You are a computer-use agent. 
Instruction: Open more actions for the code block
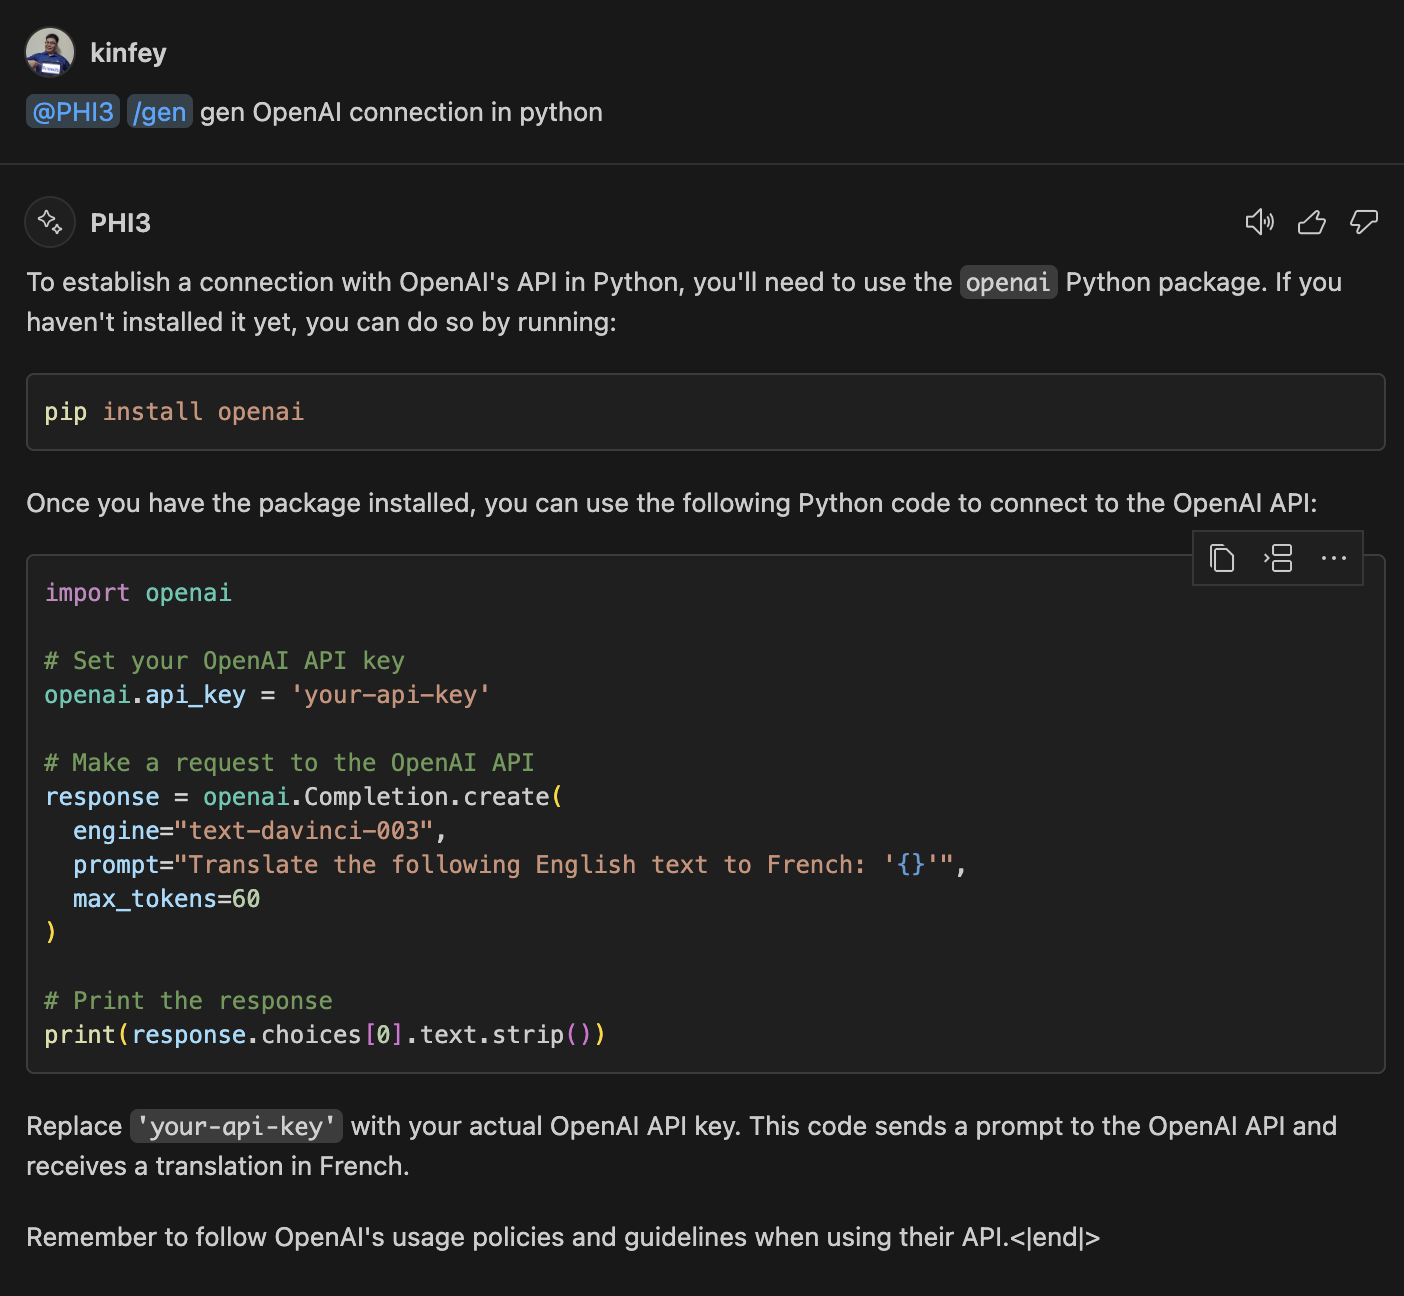1334,558
